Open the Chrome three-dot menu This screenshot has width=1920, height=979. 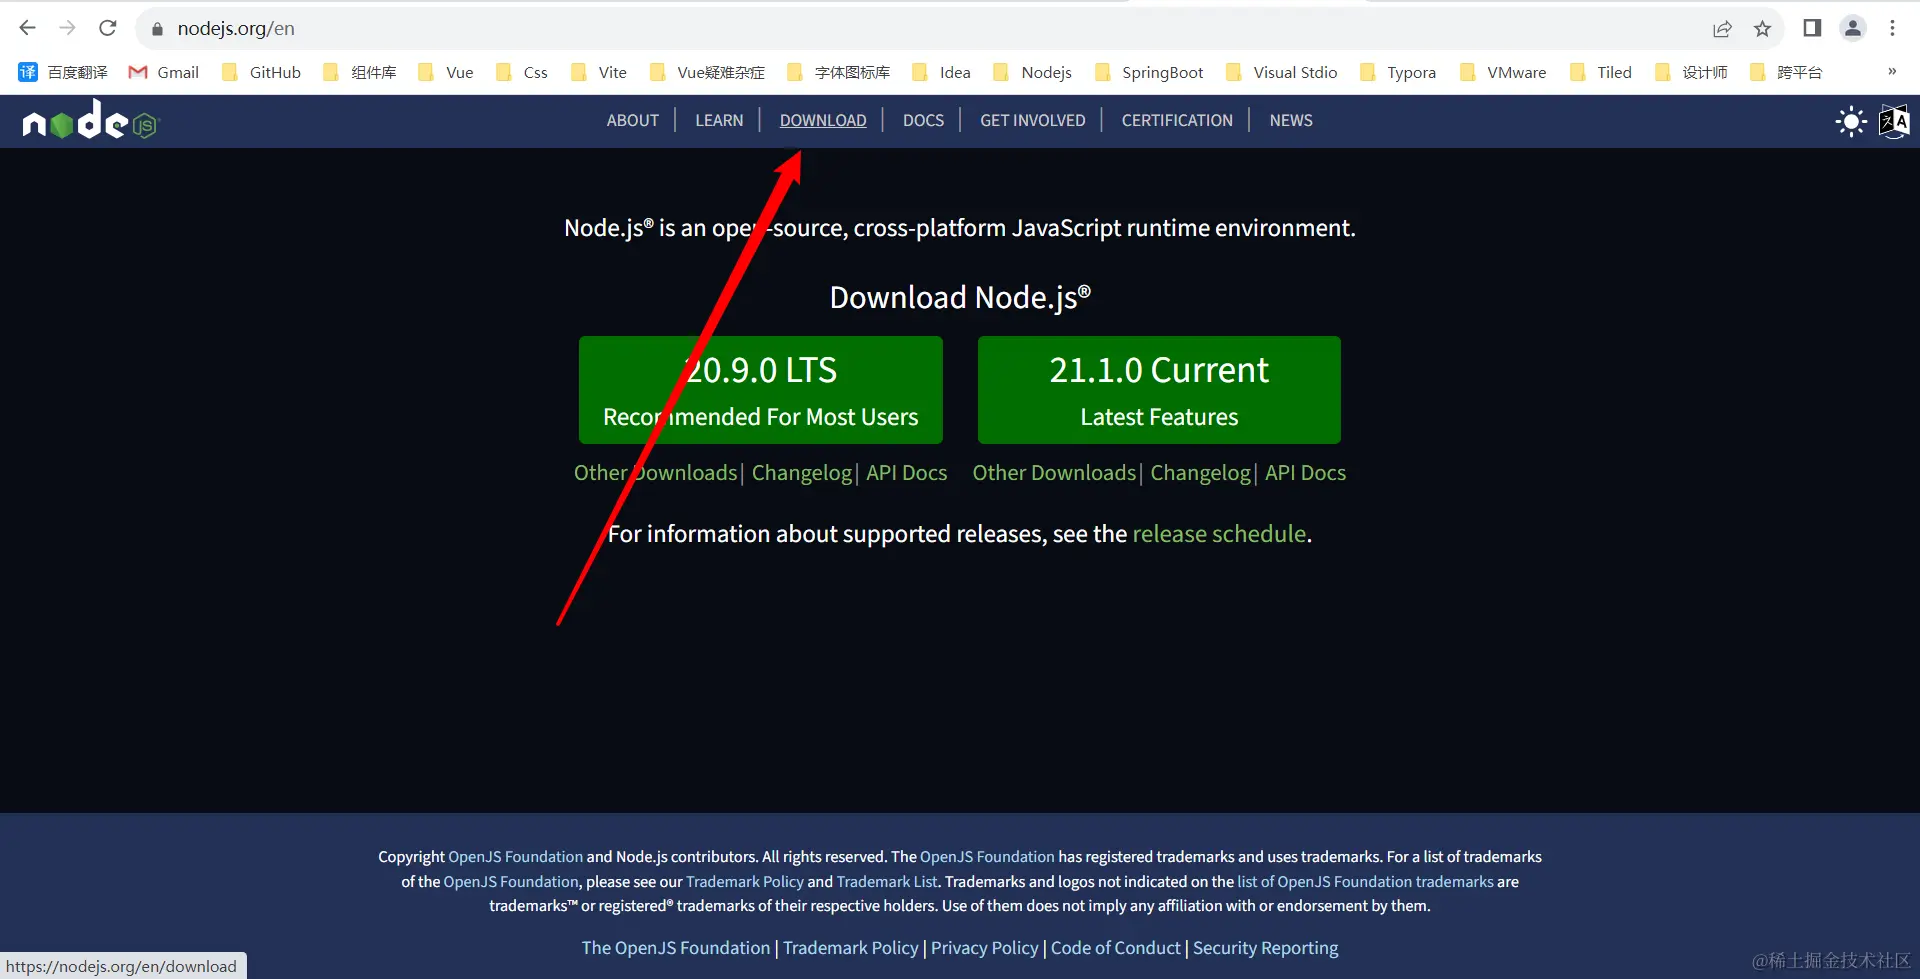(1892, 28)
